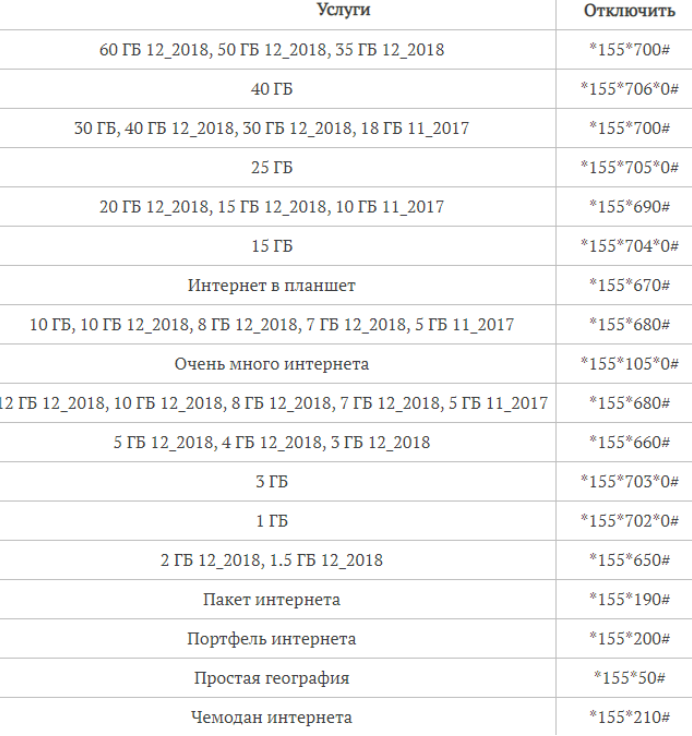Select the '3 ГБ' service cell

(x=271, y=482)
